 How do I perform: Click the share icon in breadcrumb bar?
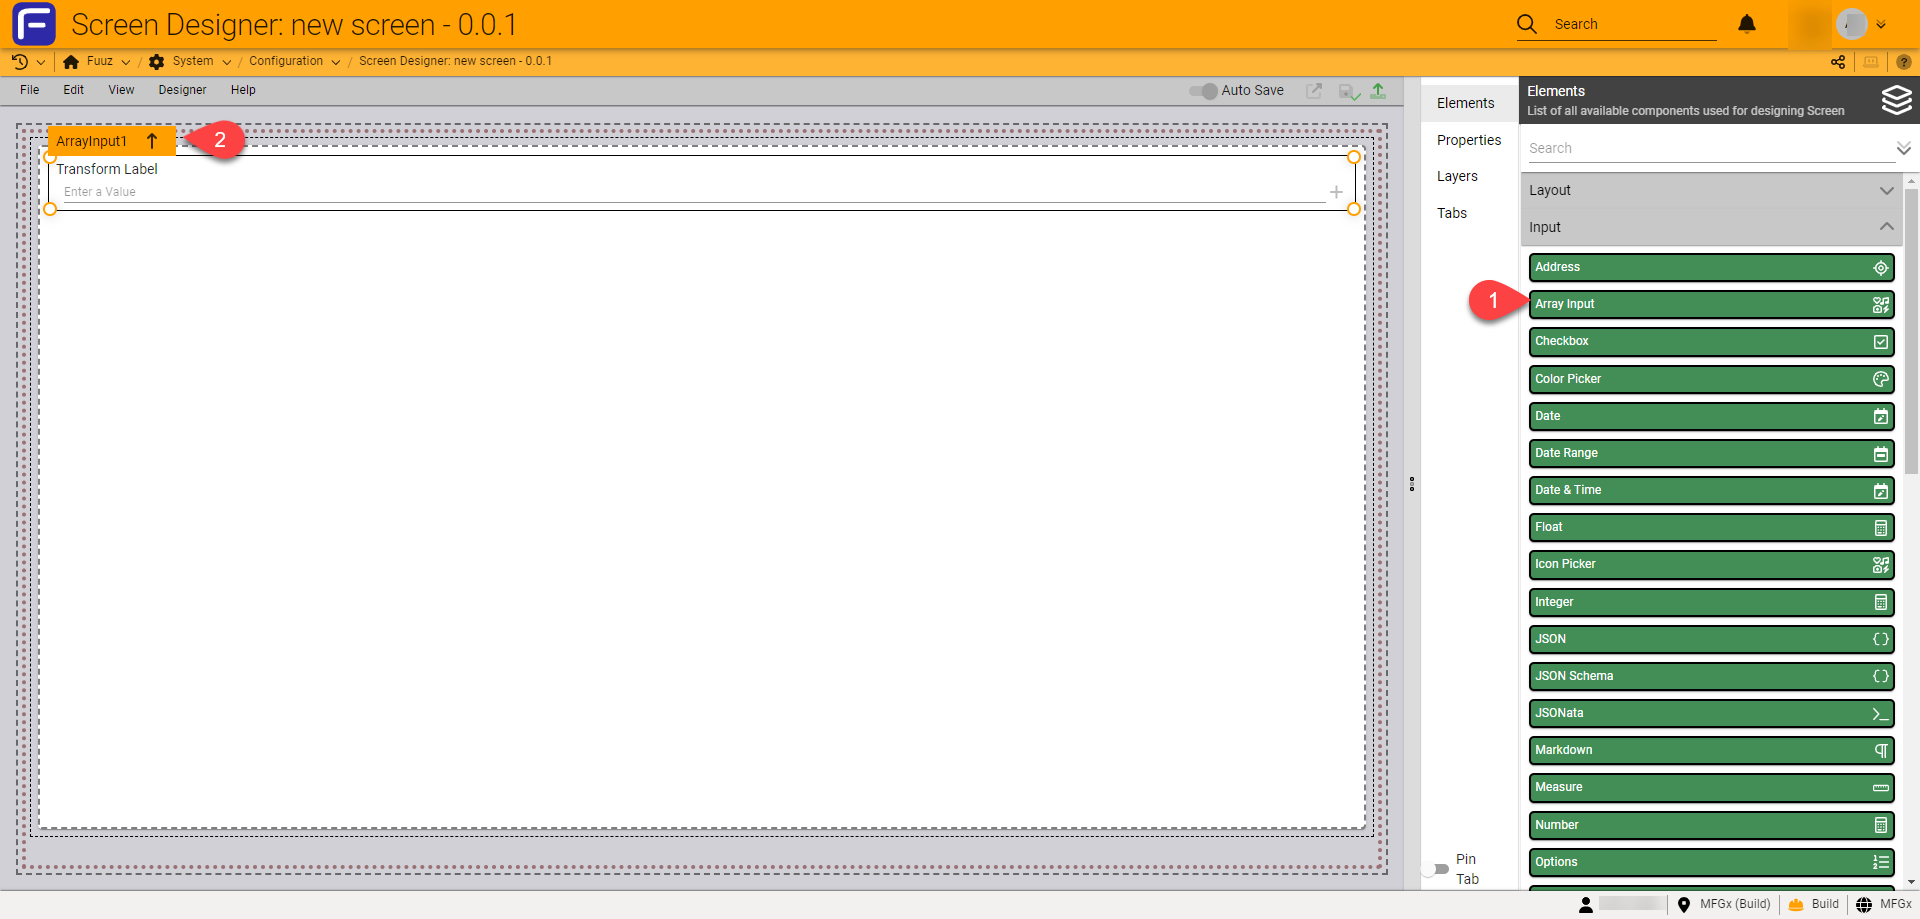click(1838, 62)
